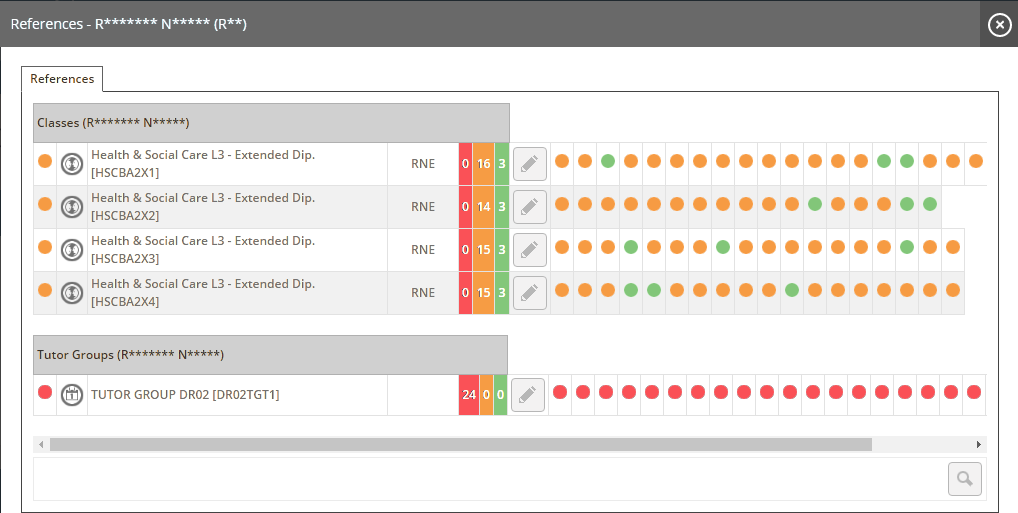Click pencil edit icon for Tutor Group DR02
1018x513 pixels.
[528, 395]
